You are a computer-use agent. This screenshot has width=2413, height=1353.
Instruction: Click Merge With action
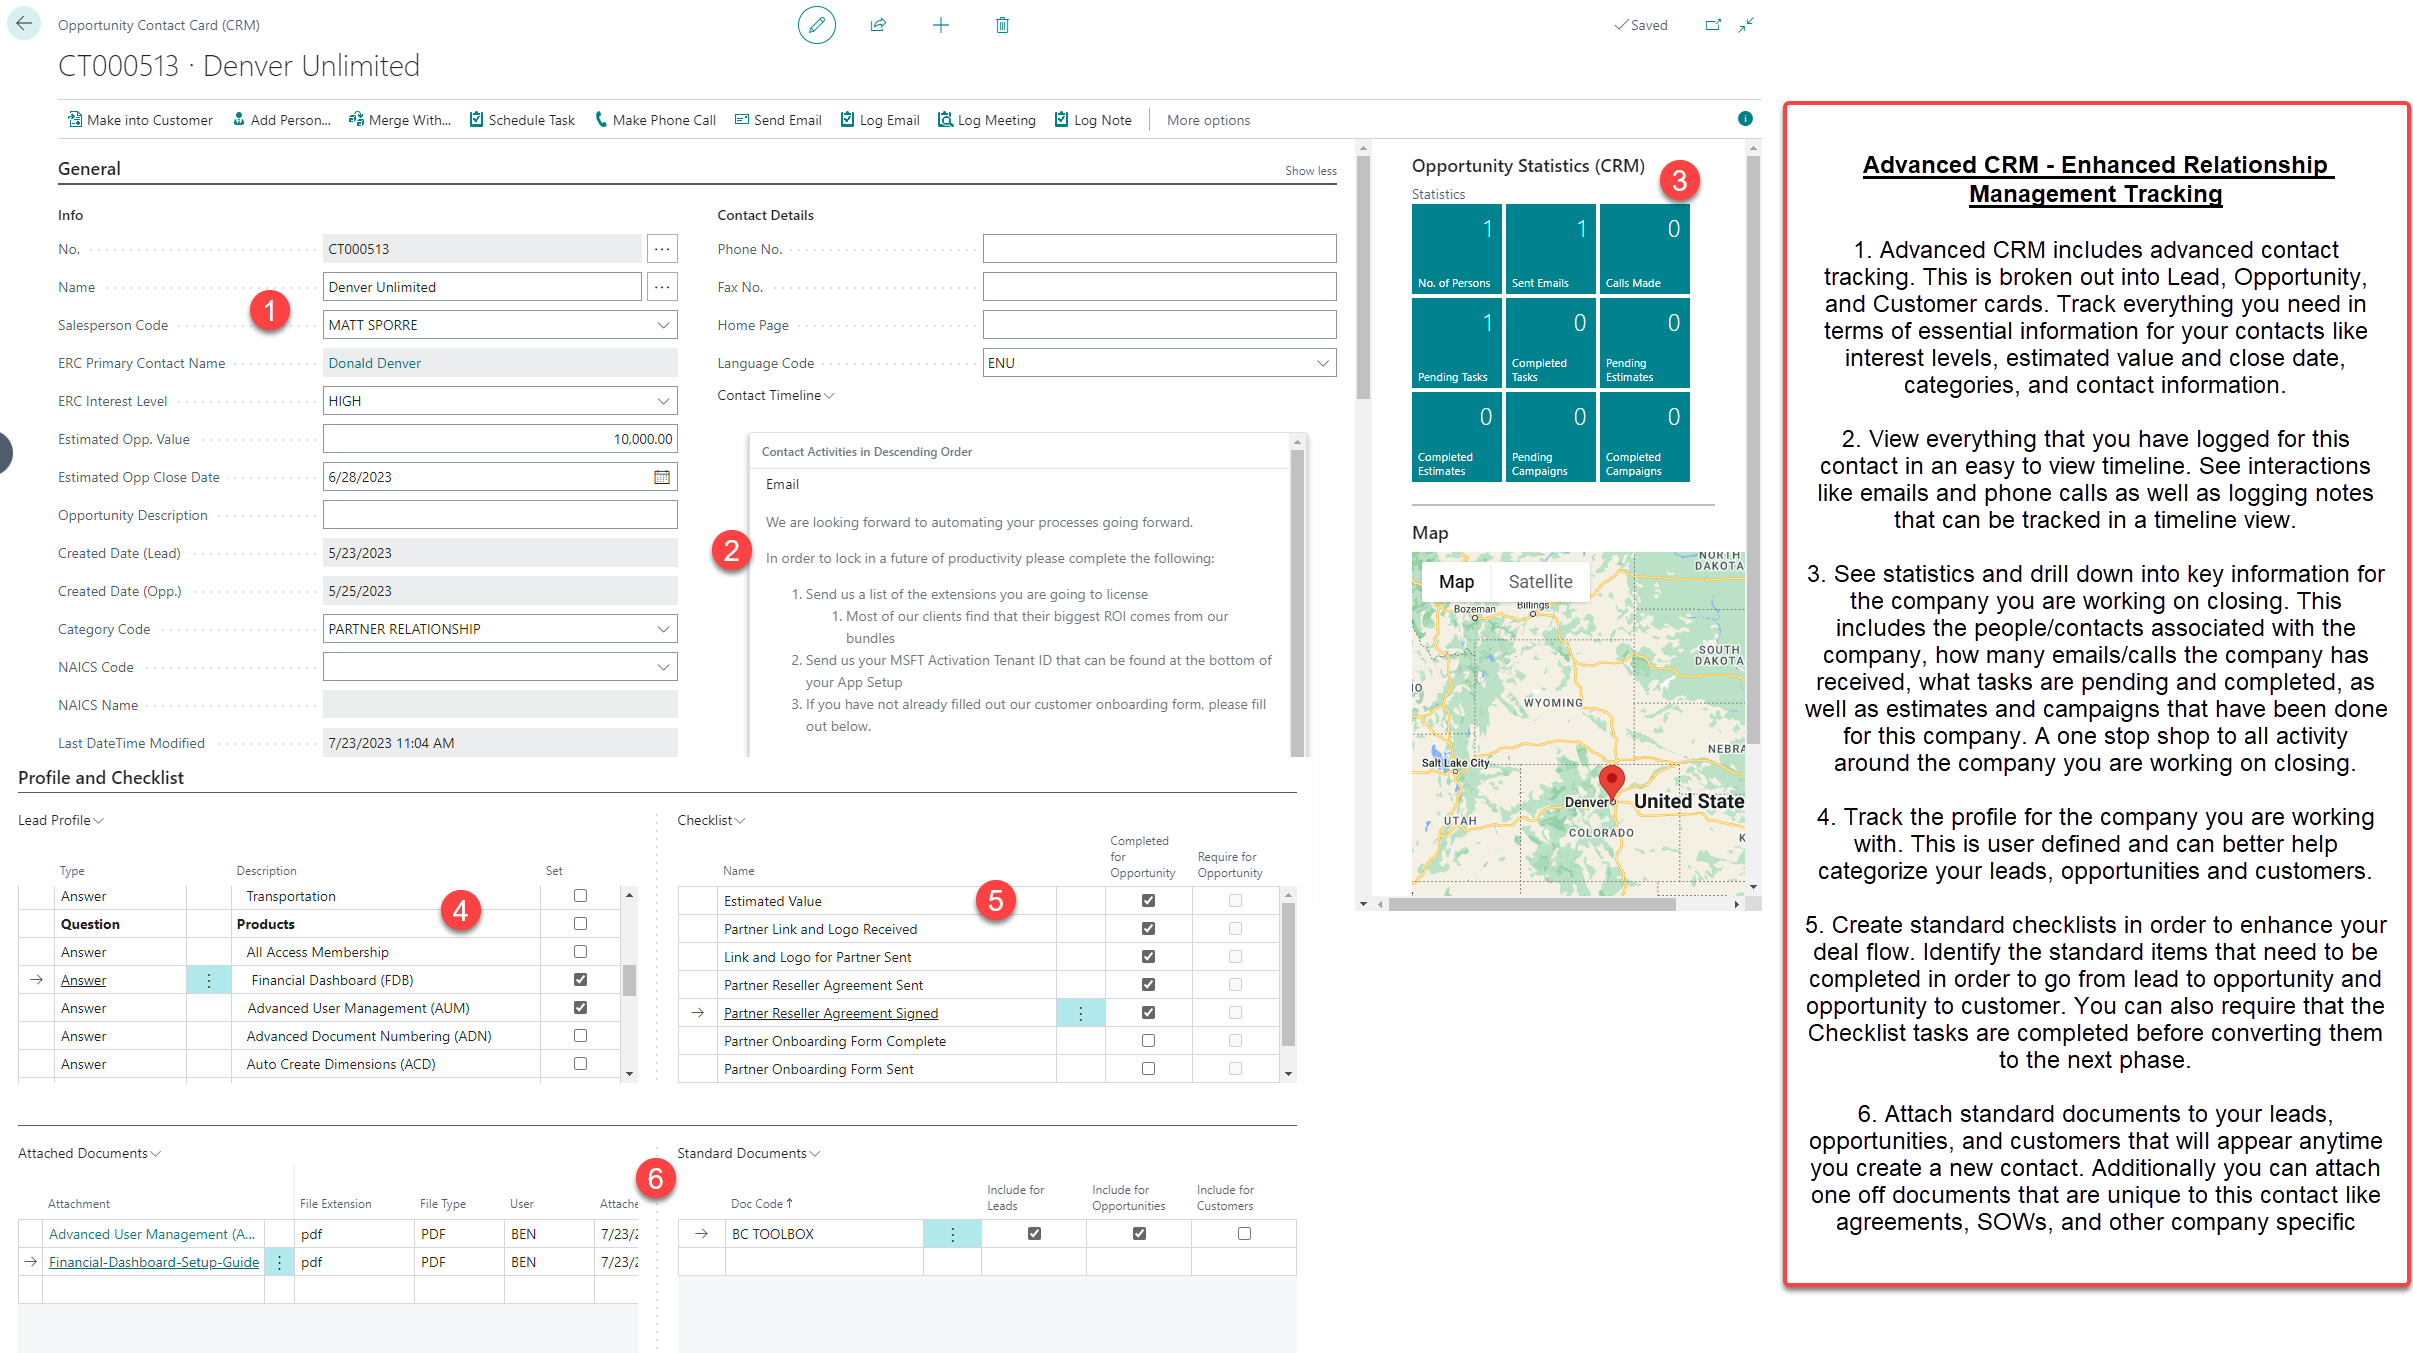(400, 120)
